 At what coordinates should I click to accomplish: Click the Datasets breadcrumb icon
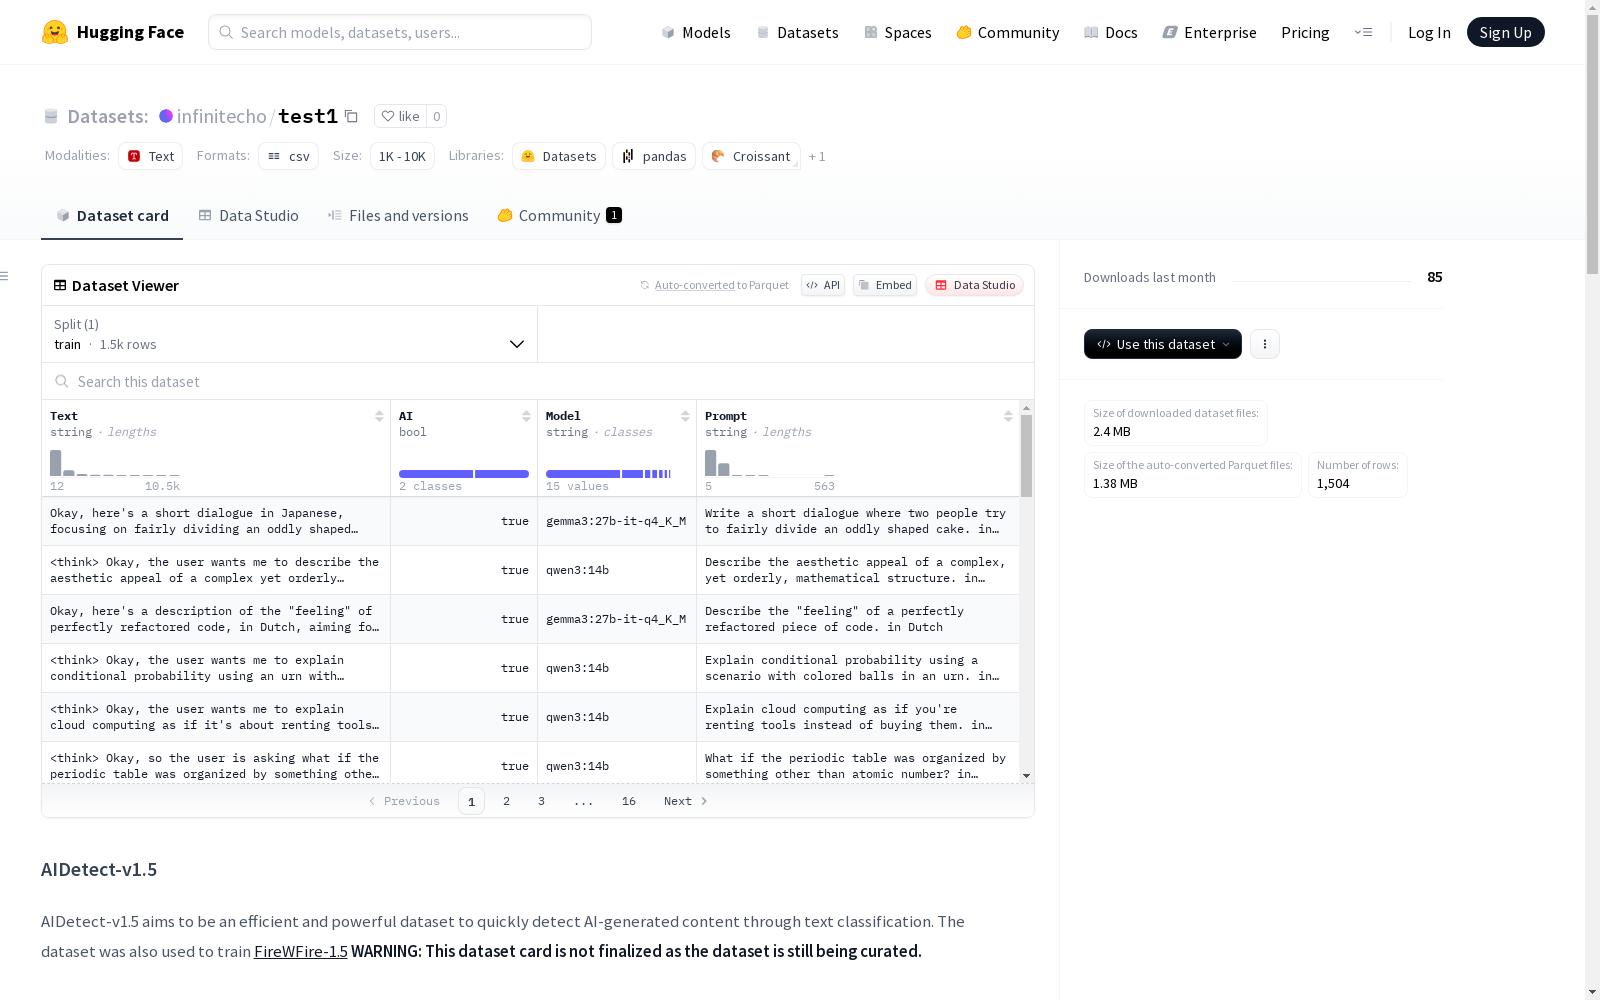pos(51,116)
